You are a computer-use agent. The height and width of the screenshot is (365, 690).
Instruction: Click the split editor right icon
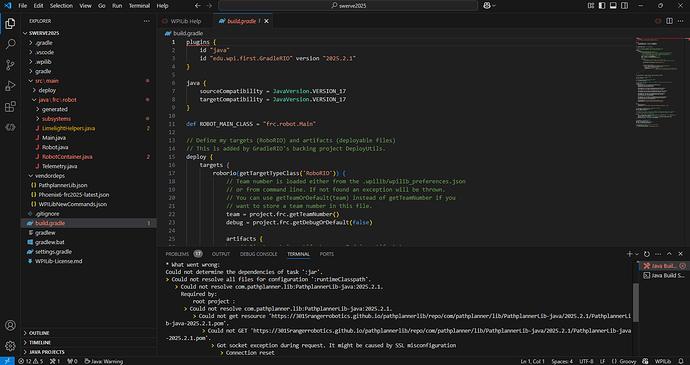tap(669, 21)
